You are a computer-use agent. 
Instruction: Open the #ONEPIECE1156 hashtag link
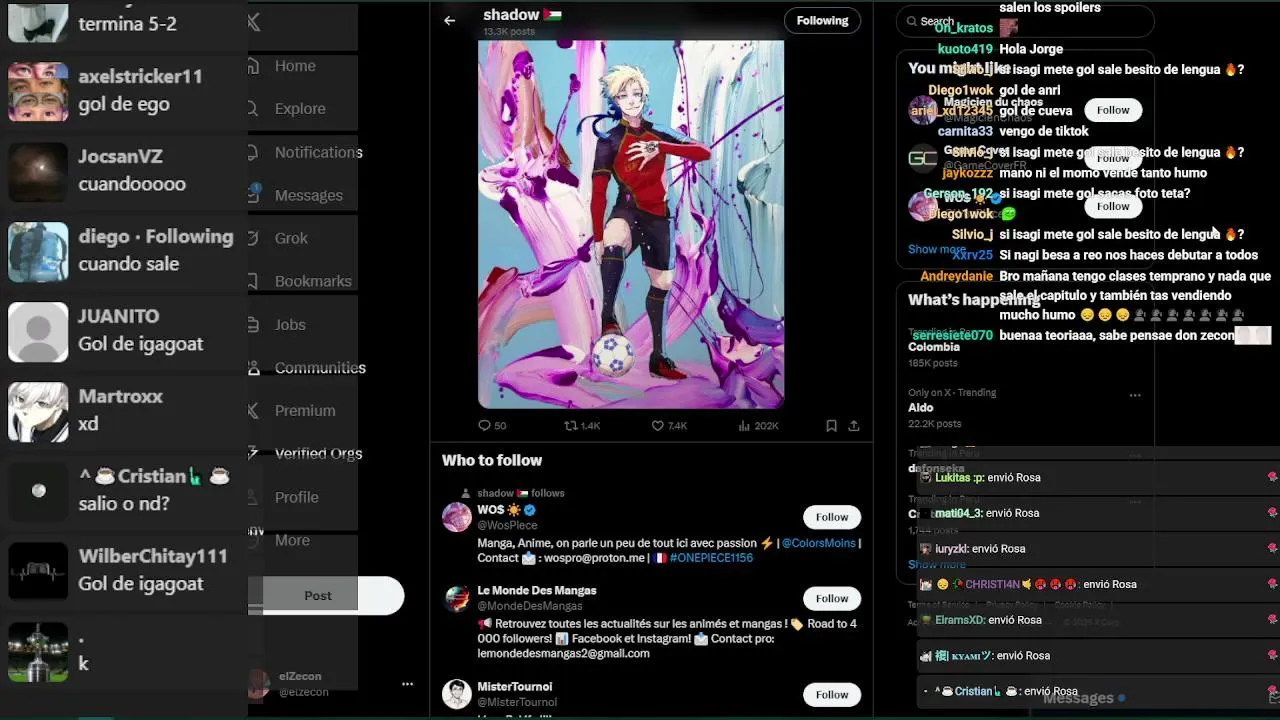[x=711, y=558]
